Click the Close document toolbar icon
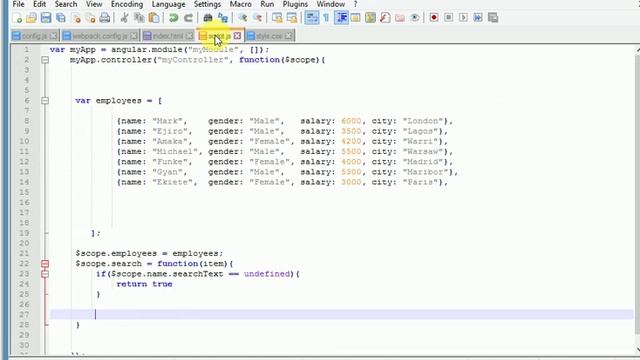This screenshot has height=360, width=640. click(76, 18)
